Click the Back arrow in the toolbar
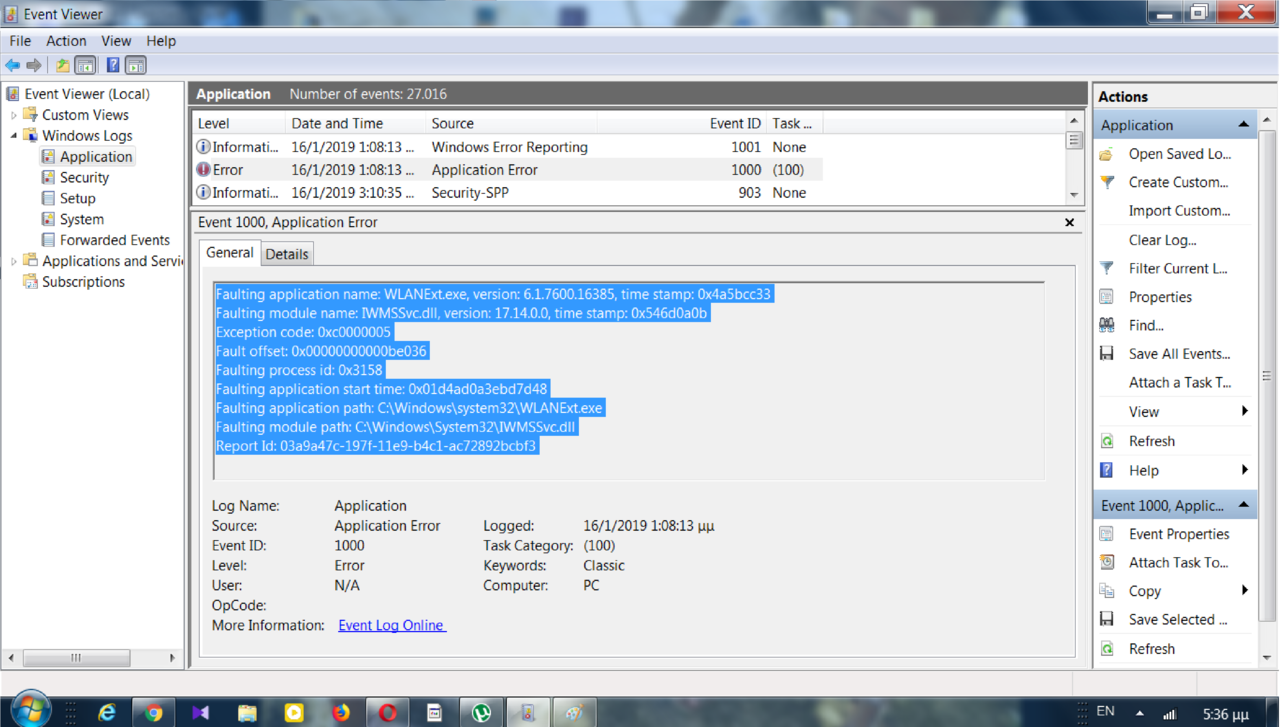 [x=13, y=66]
